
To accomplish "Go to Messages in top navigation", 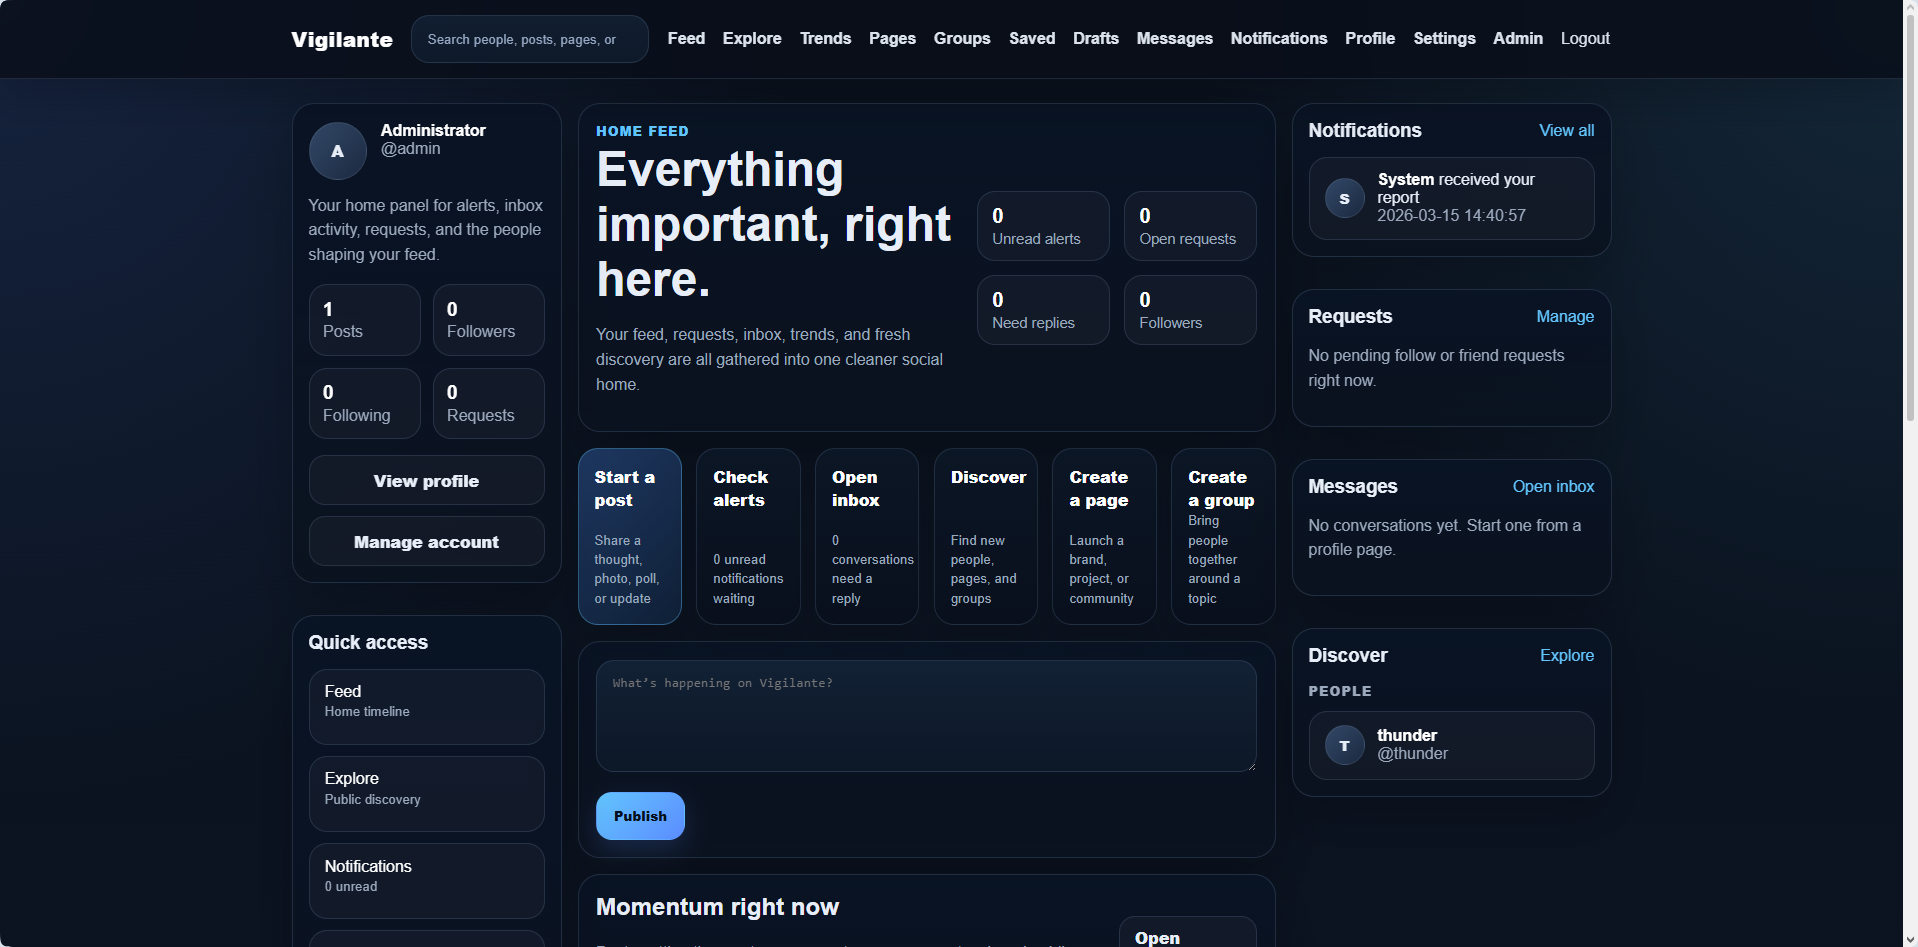I will [x=1174, y=38].
